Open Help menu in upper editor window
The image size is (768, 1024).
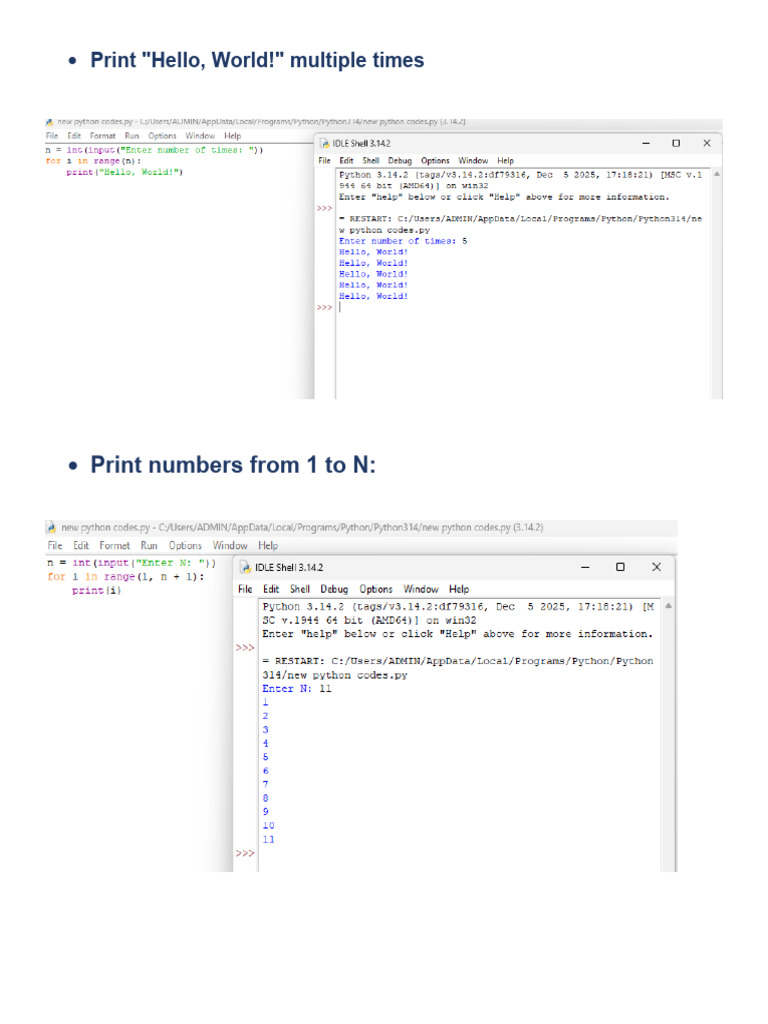[x=232, y=136]
